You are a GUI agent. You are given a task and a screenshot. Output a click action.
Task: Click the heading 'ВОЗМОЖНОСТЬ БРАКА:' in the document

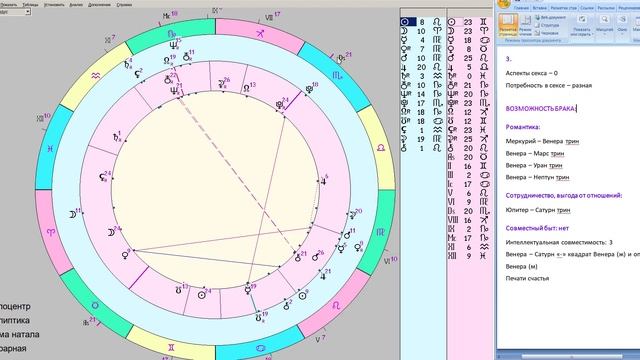tap(540, 109)
